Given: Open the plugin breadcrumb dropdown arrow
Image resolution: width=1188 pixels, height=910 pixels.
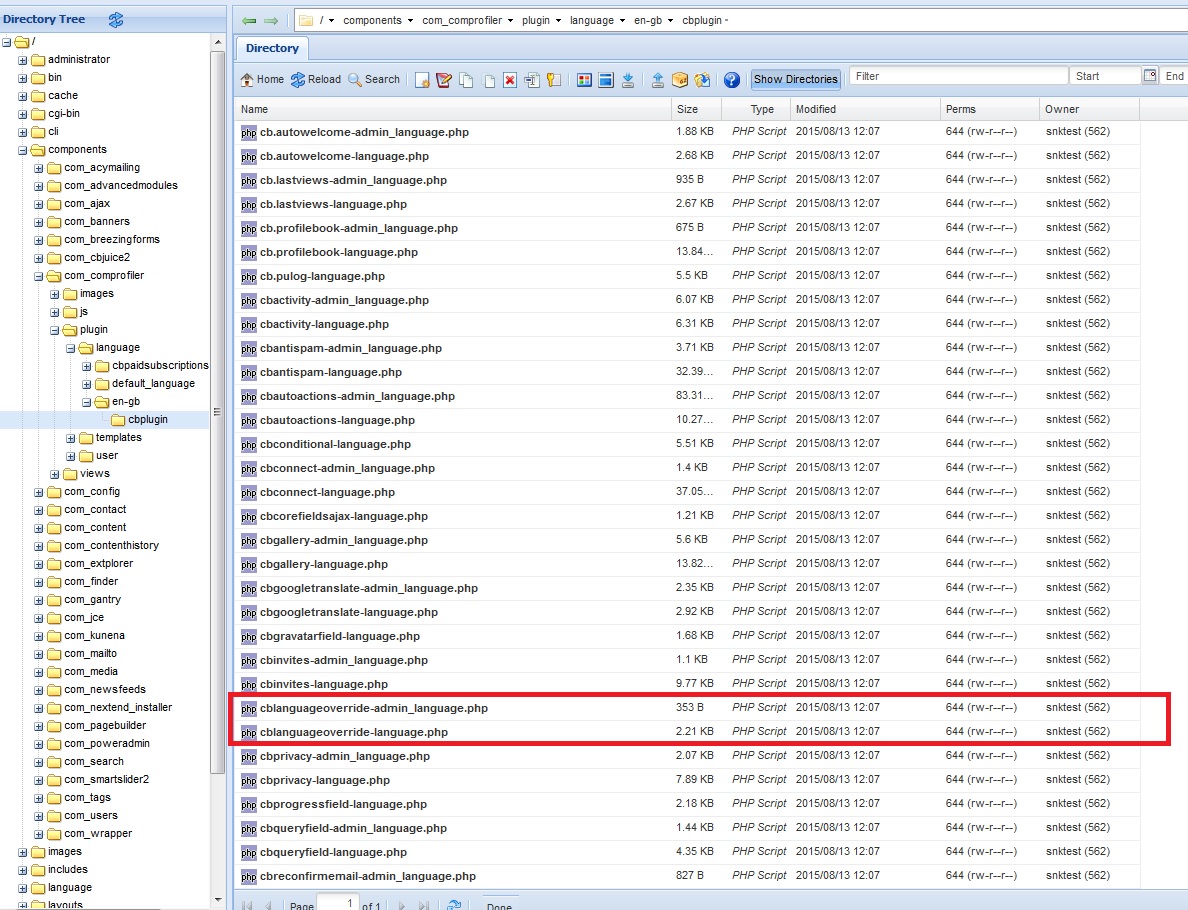Looking at the screenshot, I should [558, 20].
